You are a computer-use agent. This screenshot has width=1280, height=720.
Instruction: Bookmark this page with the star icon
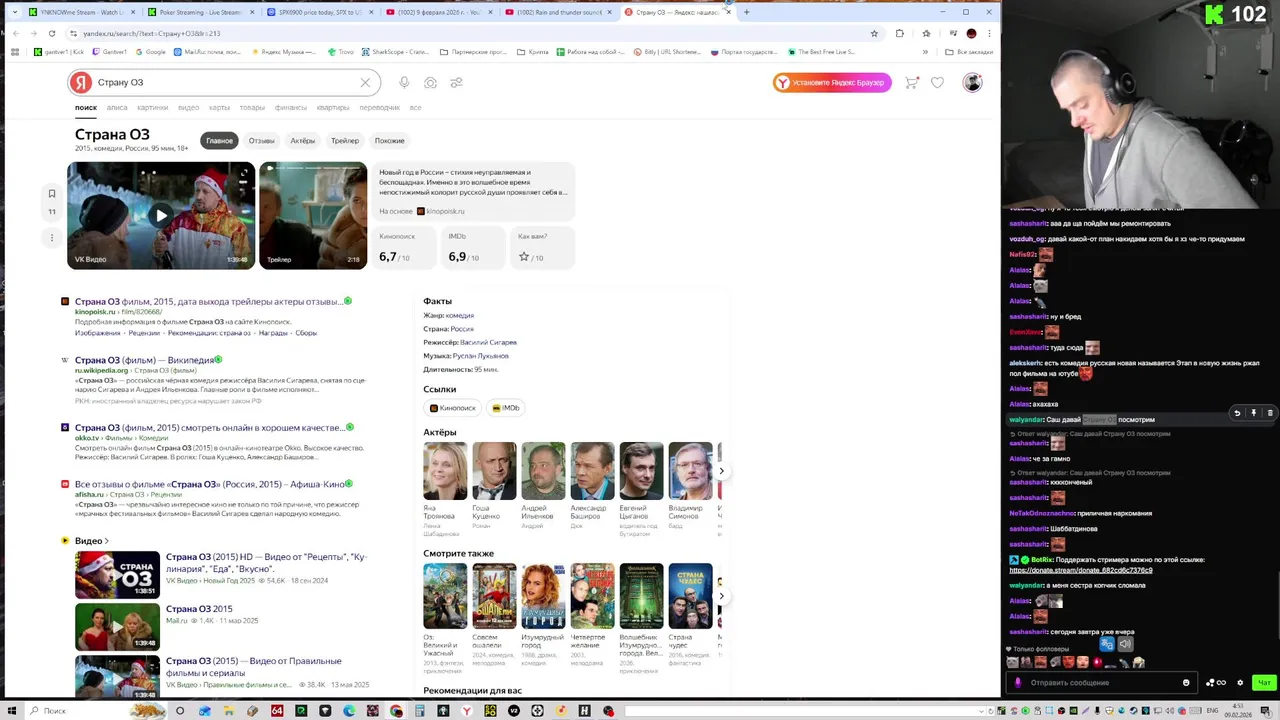tap(874, 33)
